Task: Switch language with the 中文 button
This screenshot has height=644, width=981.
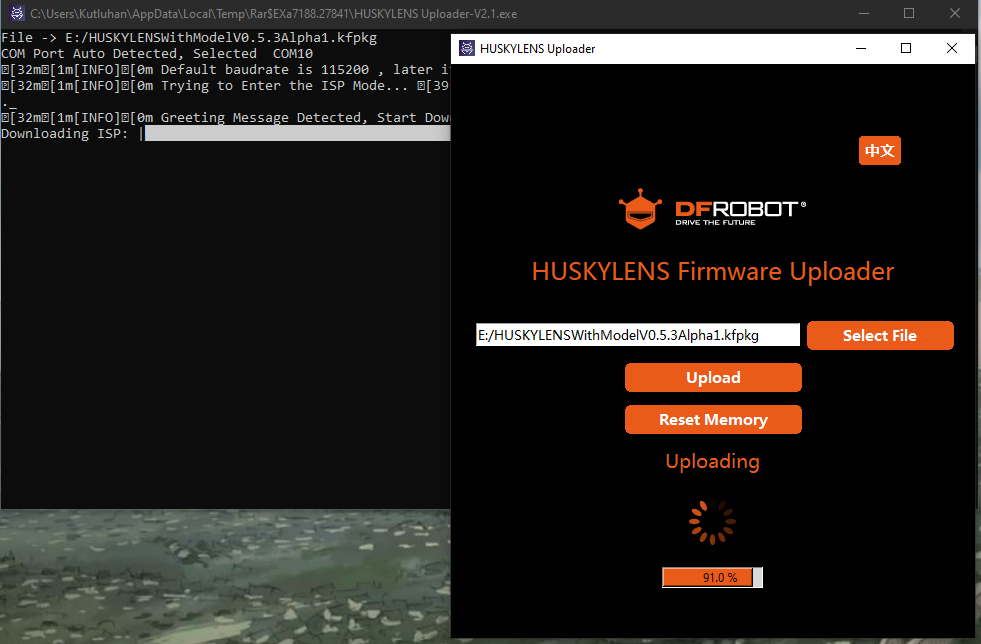Action: click(x=879, y=151)
